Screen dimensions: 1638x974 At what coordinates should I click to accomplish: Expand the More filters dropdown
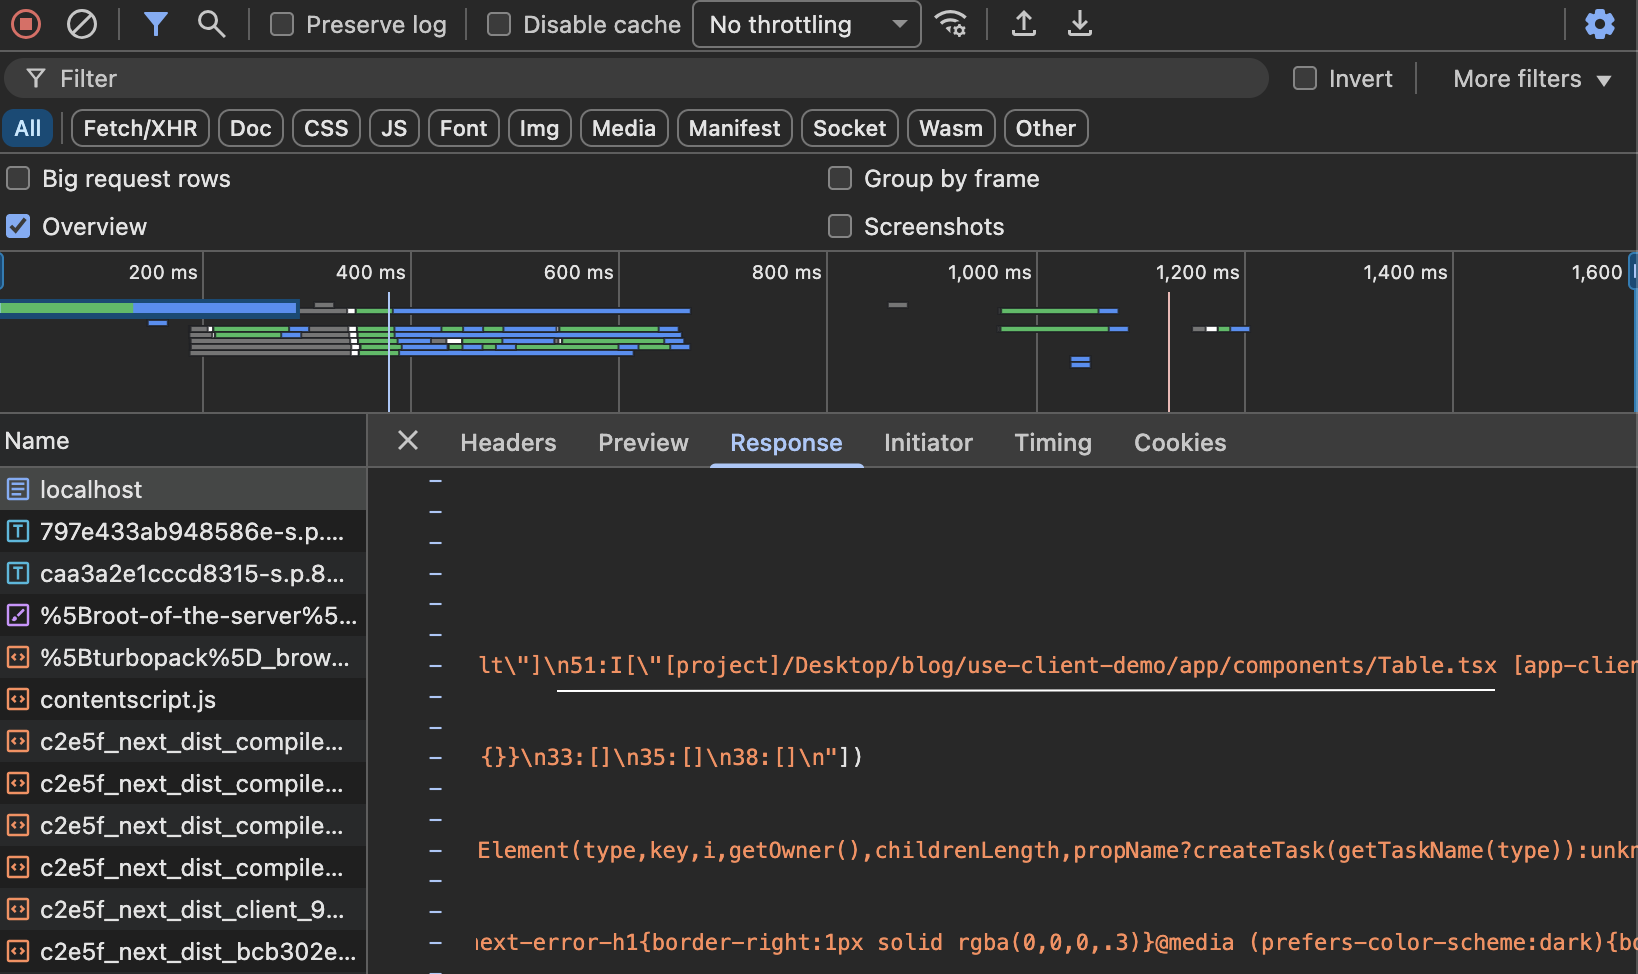coord(1531,79)
